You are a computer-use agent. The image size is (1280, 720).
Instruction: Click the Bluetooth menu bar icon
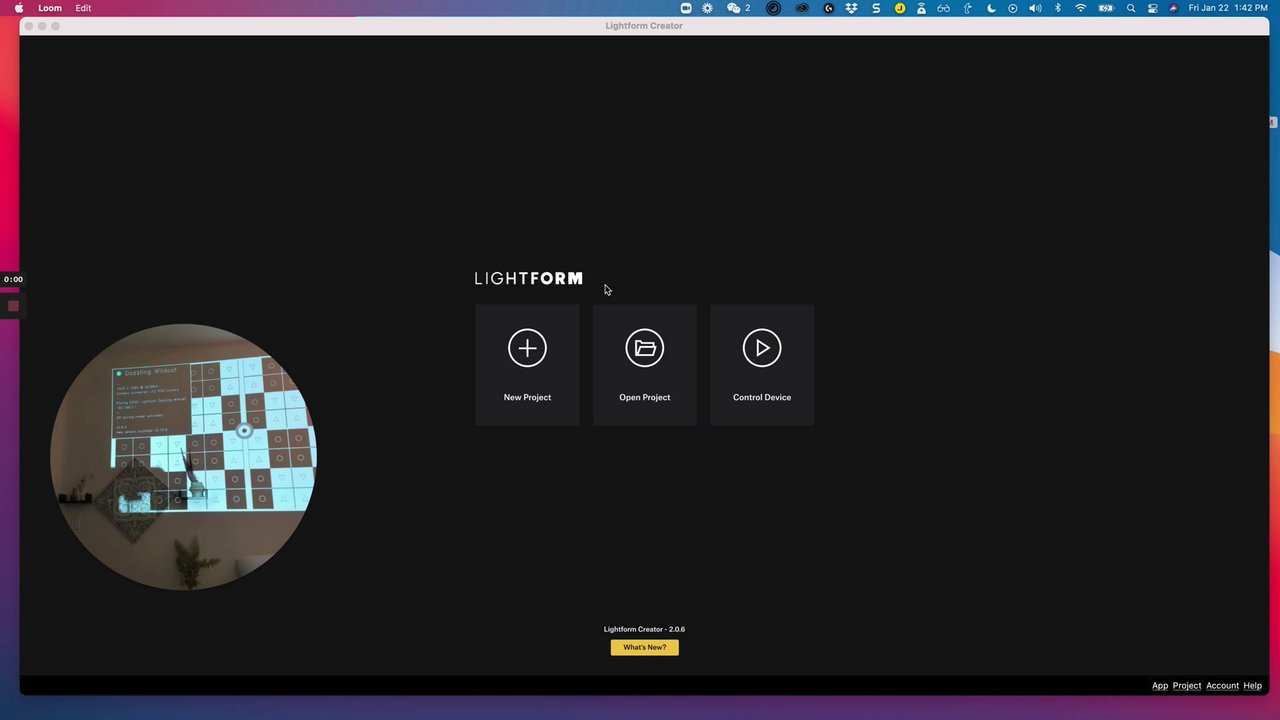1058,8
